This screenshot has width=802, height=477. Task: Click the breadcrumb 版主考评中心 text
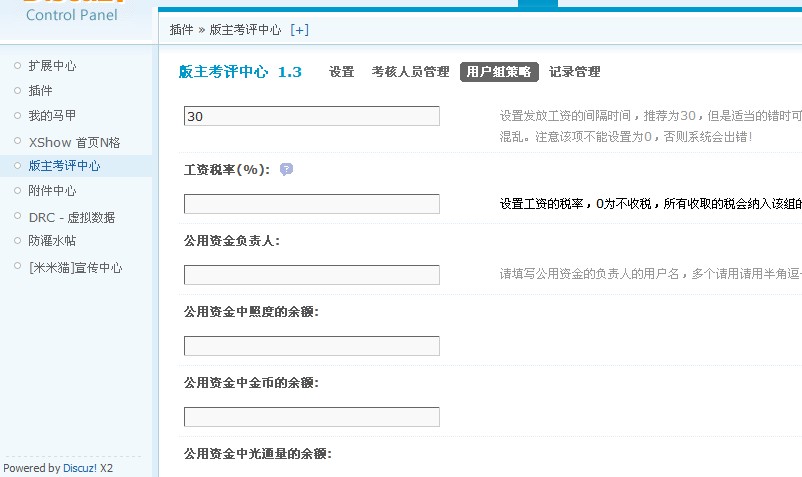(246, 30)
